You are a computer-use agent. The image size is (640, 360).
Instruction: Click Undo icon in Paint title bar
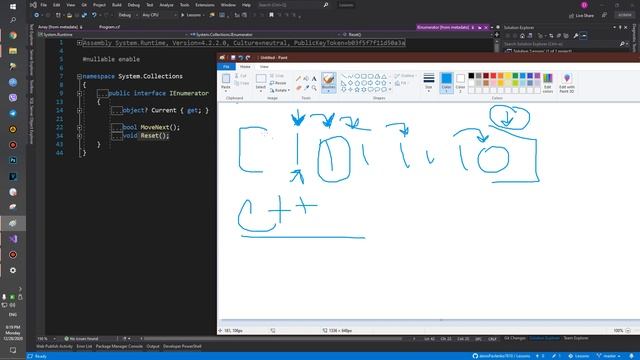(240, 58)
